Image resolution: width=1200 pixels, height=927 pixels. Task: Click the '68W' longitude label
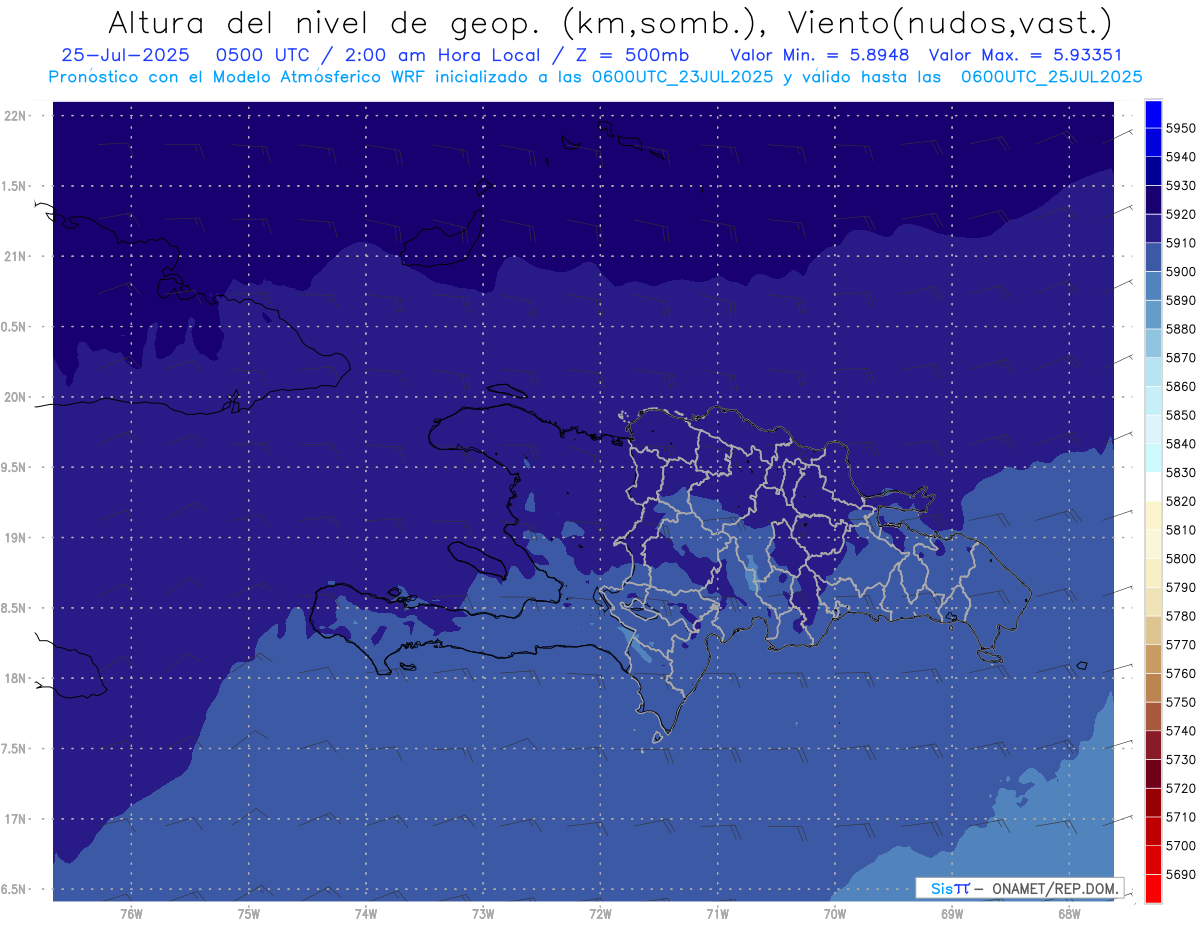point(1069,913)
